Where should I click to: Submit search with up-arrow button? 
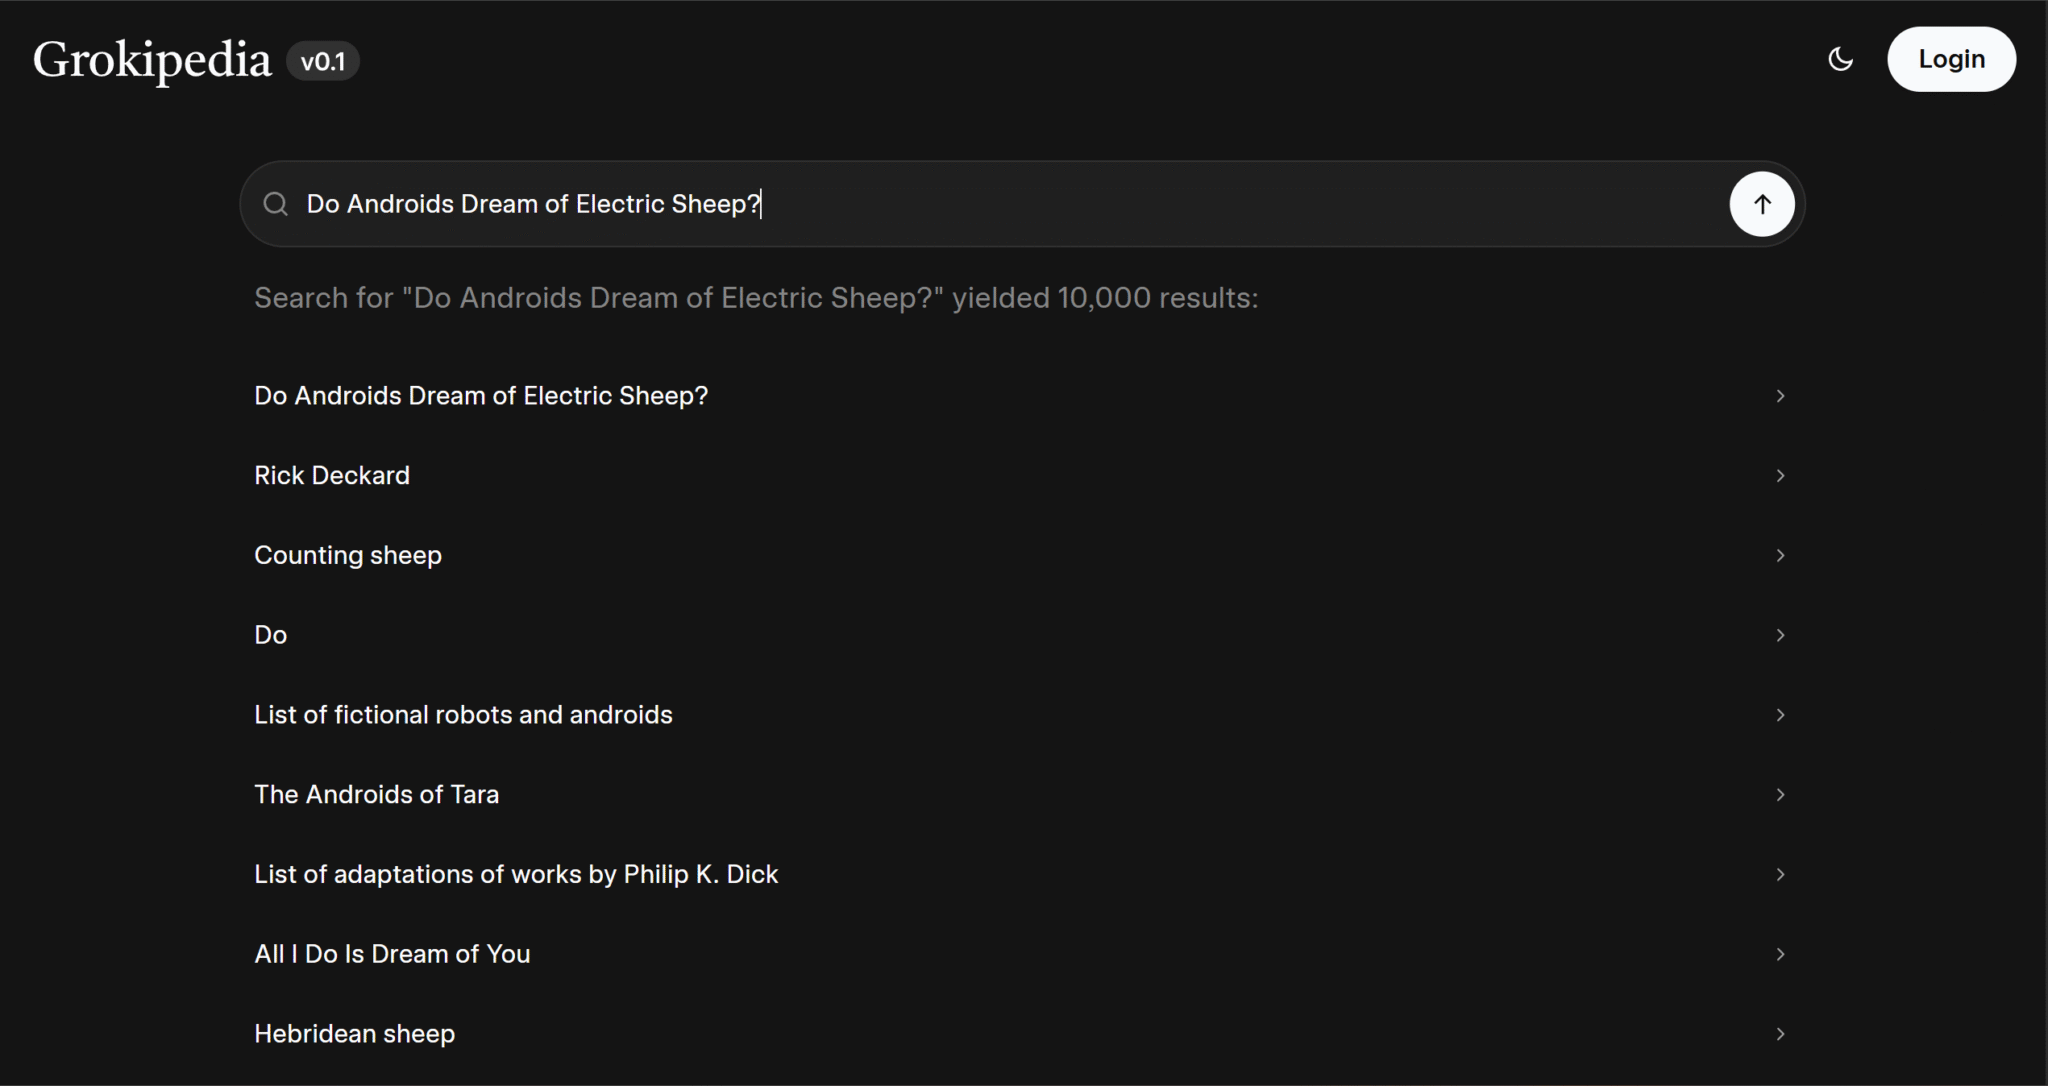click(1761, 204)
